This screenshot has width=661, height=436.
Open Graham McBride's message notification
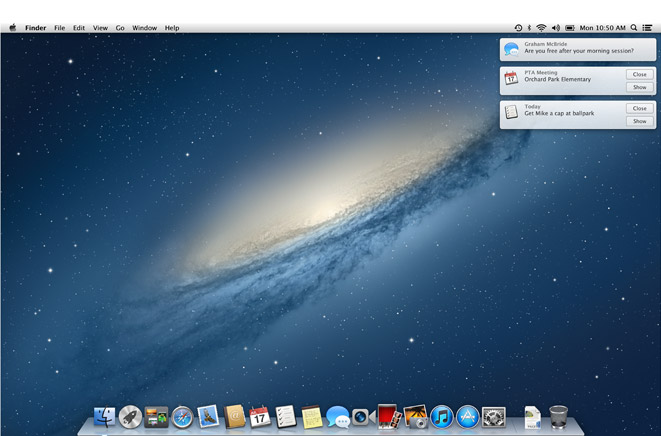578,48
